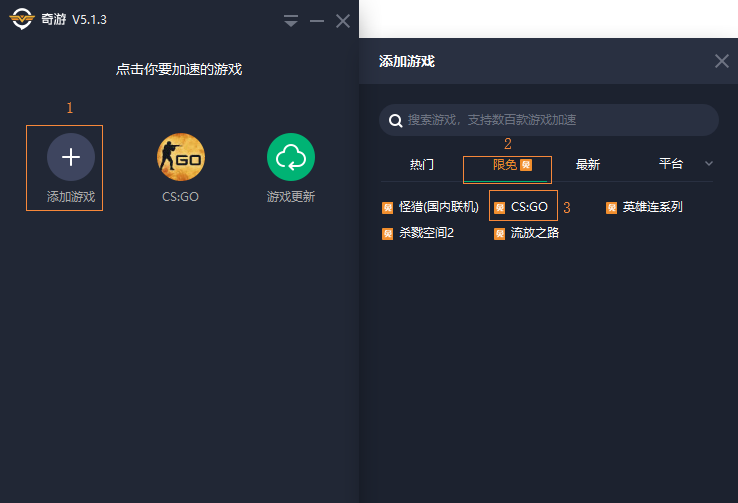The height and width of the screenshot is (503, 738).
Task: Switch to the 最新 tab
Action: point(588,165)
